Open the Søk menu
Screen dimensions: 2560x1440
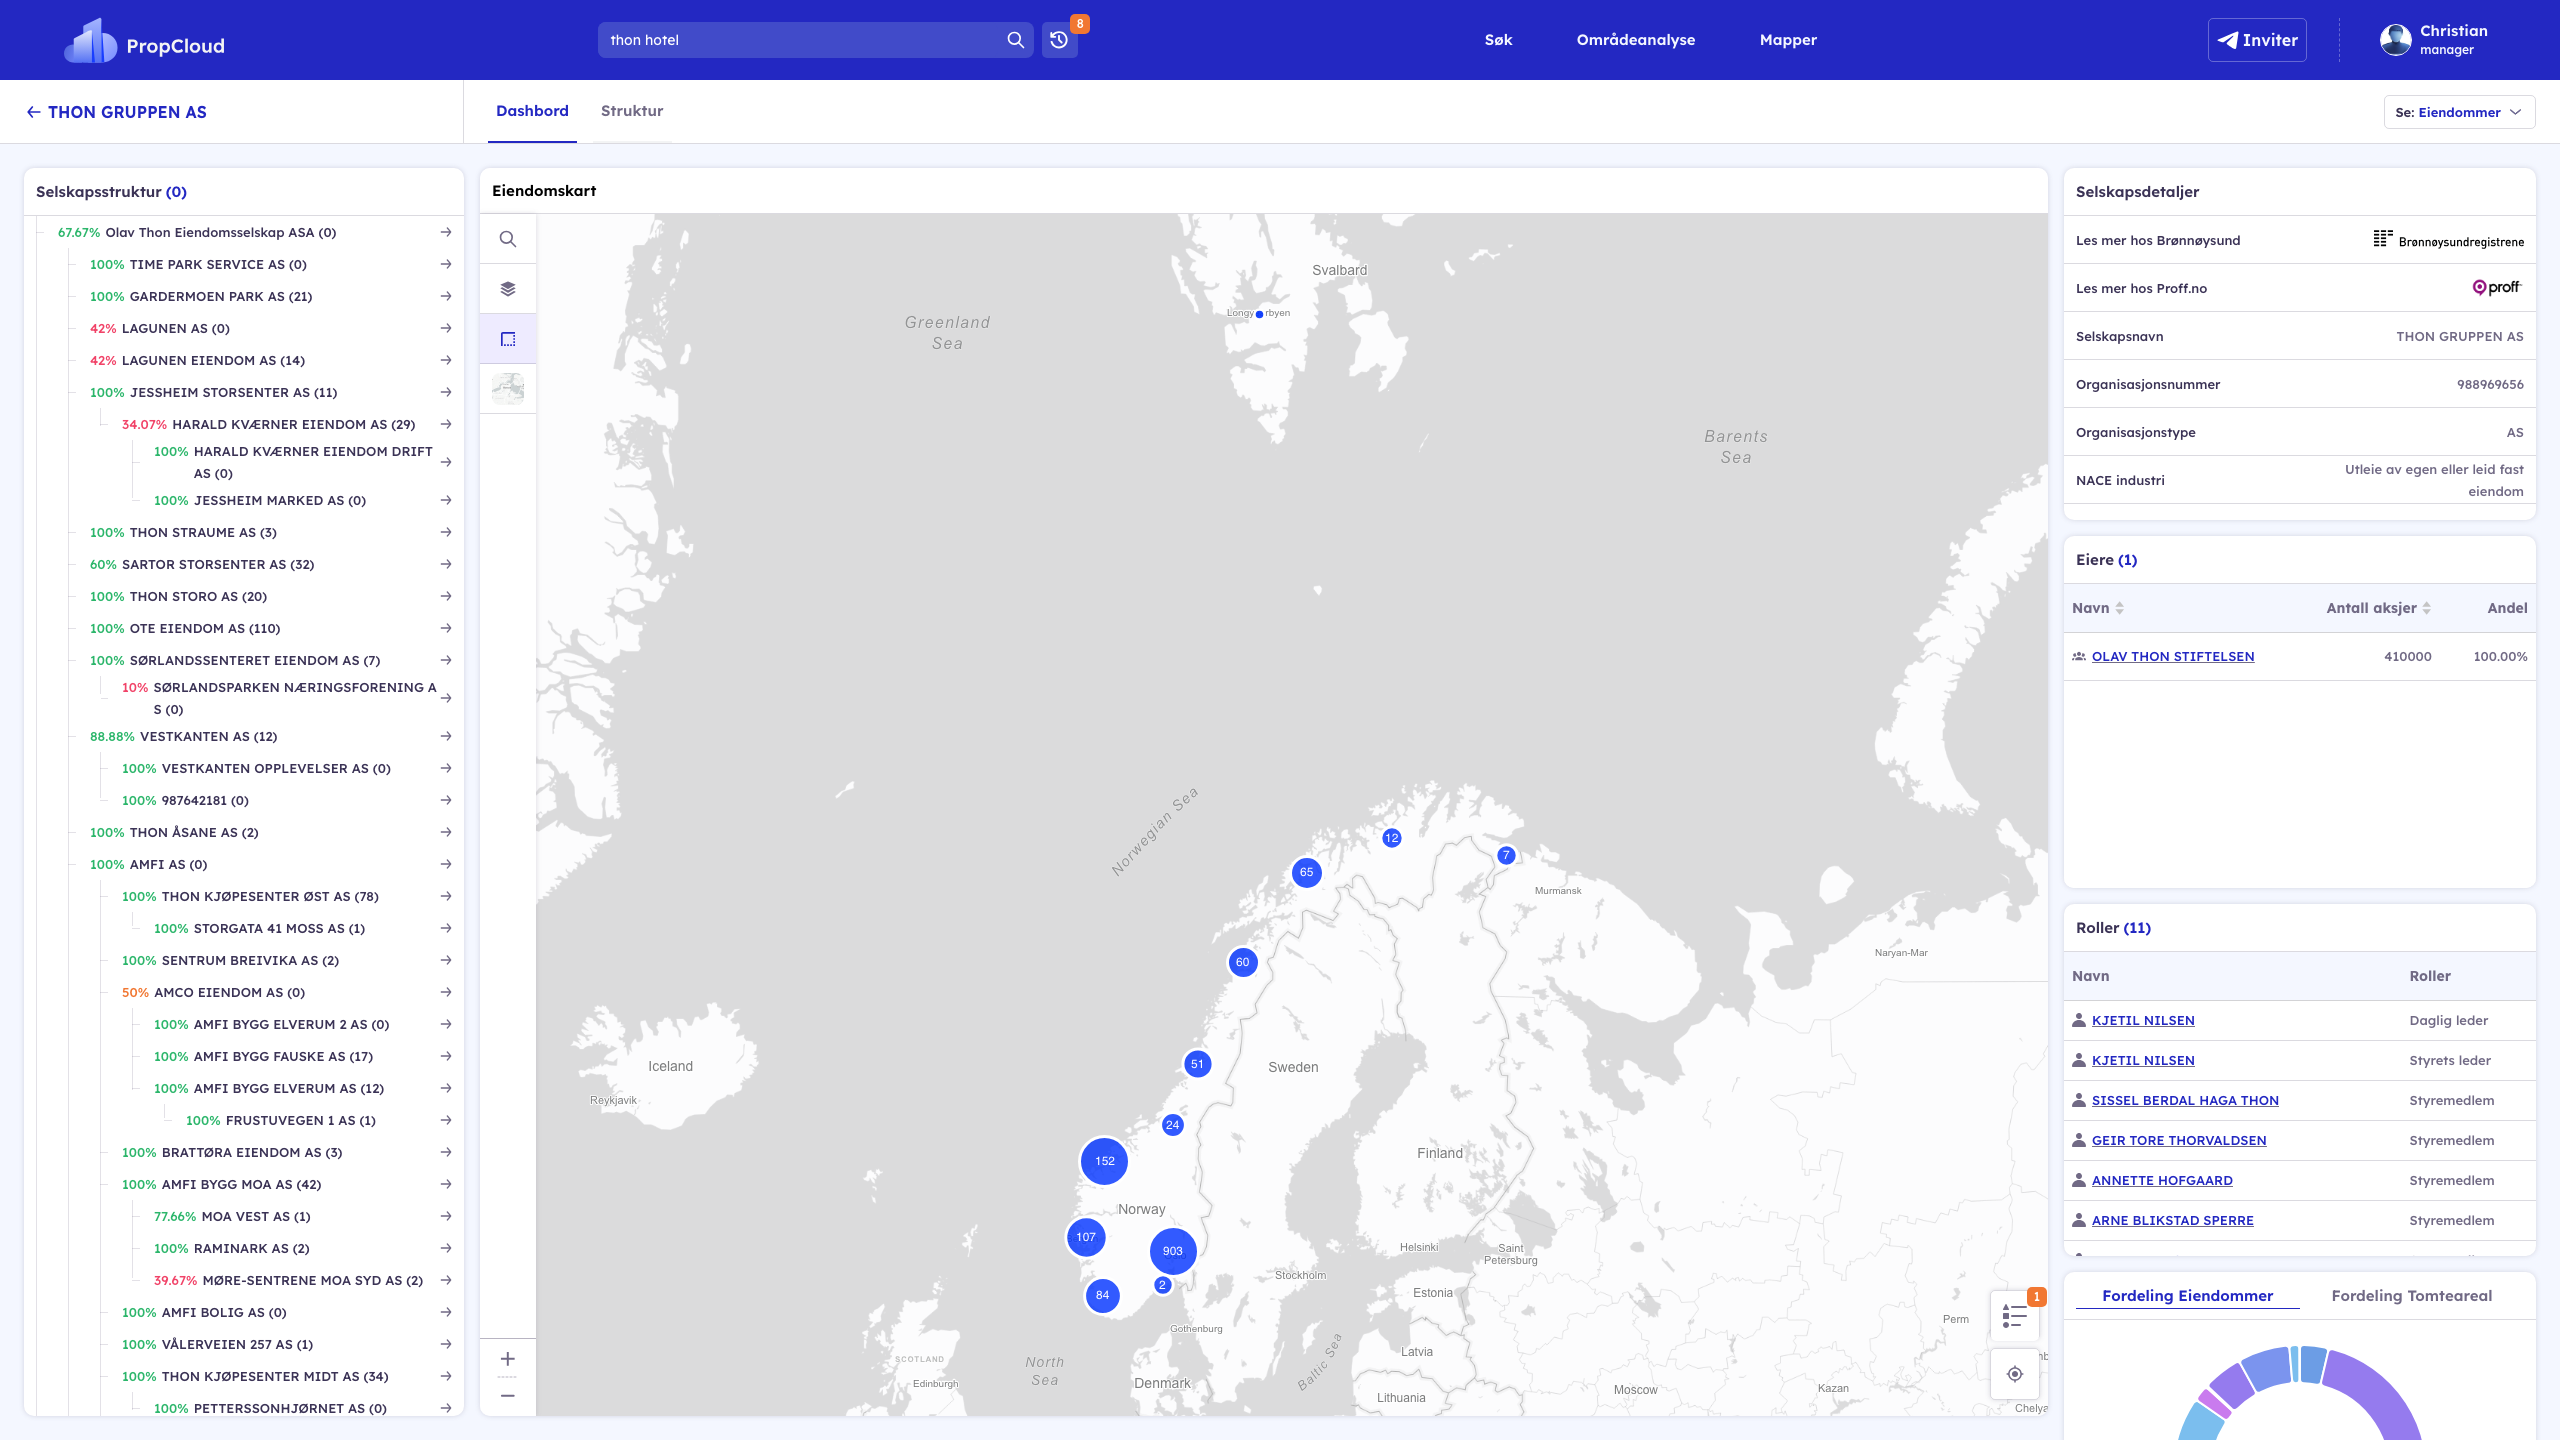click(x=1498, y=40)
